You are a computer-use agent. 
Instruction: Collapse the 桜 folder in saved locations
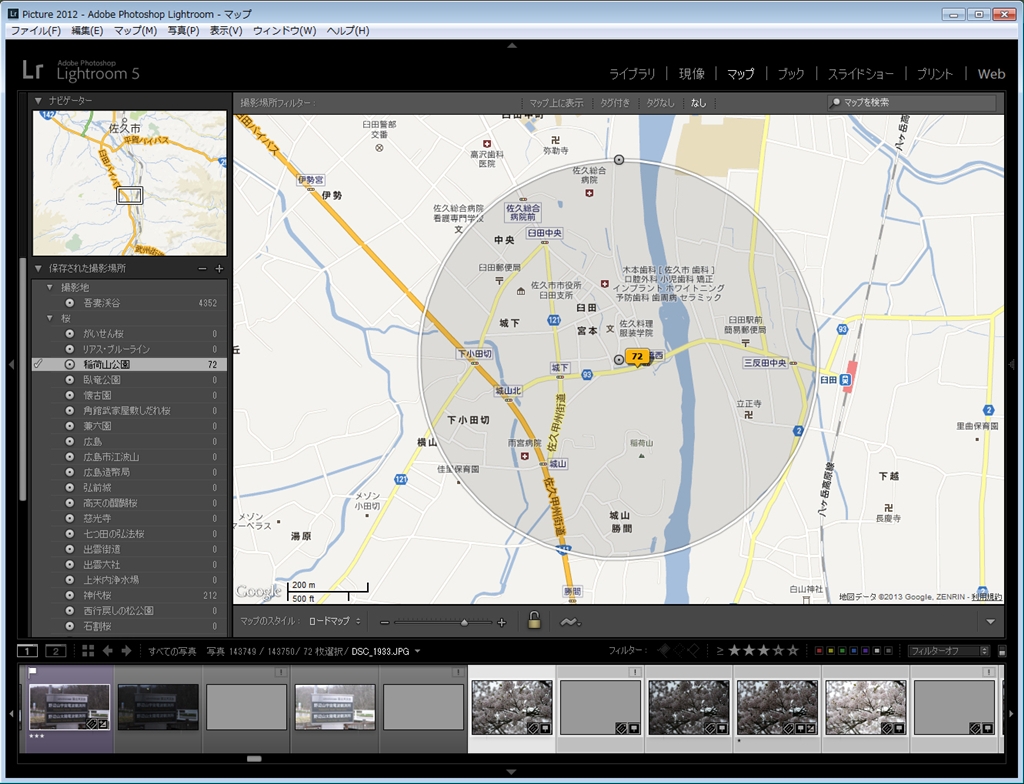point(51,318)
